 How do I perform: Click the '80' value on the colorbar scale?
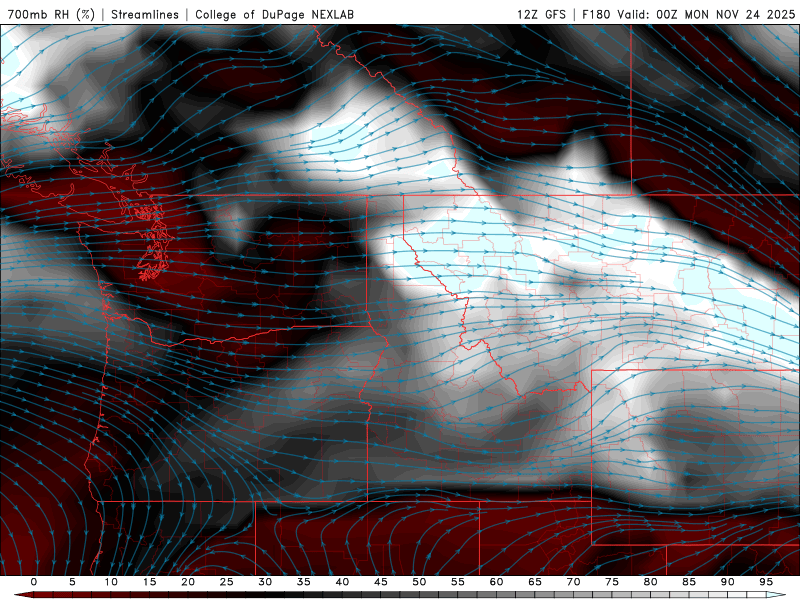(x=651, y=582)
